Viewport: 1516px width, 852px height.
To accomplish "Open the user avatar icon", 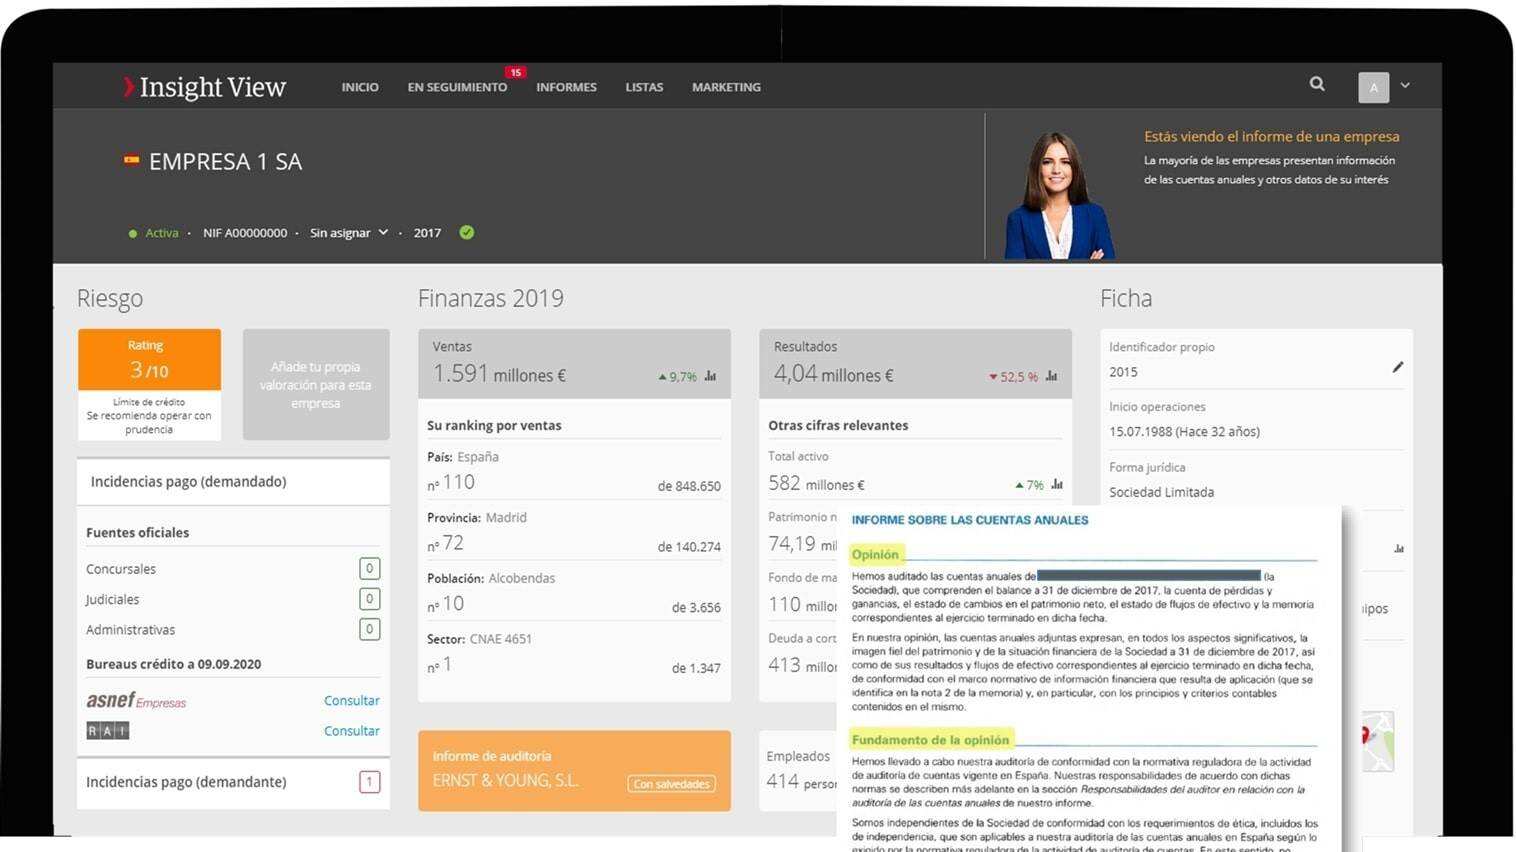I will pyautogui.click(x=1373, y=87).
